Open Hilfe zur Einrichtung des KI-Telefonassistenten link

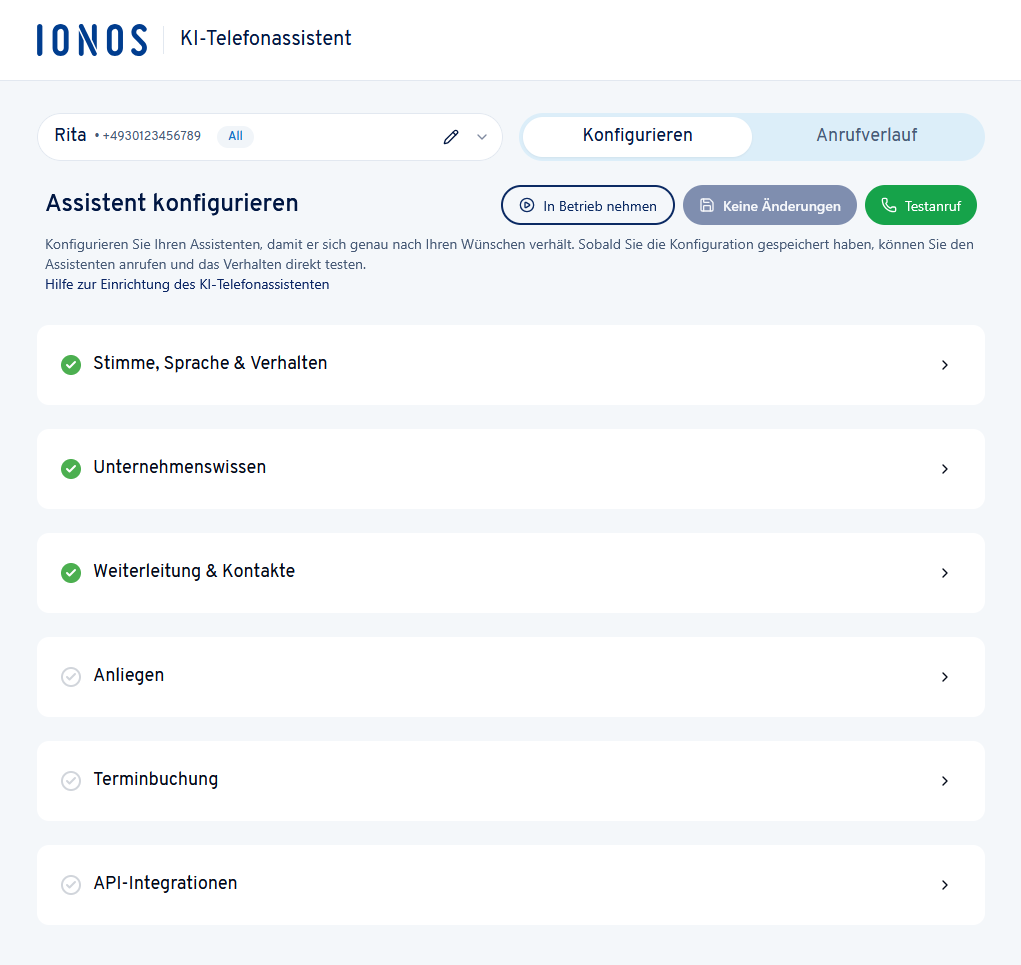coord(187,285)
